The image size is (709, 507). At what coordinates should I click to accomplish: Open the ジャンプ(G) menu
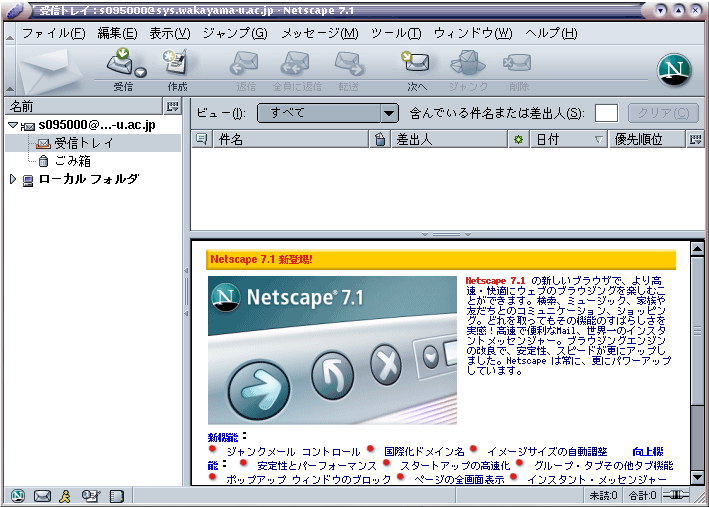click(235, 33)
